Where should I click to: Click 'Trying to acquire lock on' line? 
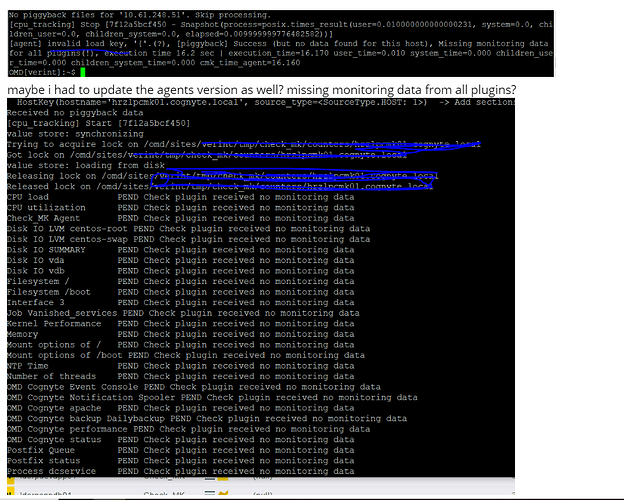[x=244, y=144]
